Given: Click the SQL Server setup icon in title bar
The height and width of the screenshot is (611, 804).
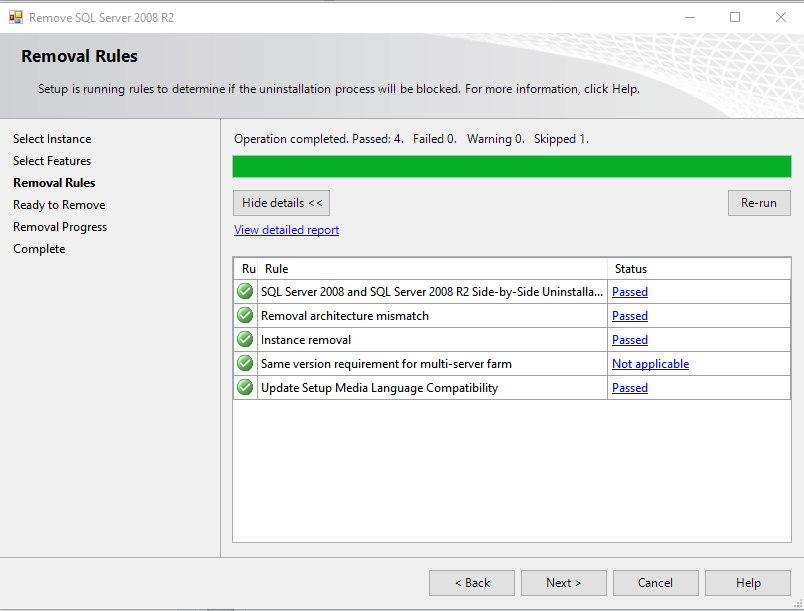Looking at the screenshot, I should tap(16, 17).
